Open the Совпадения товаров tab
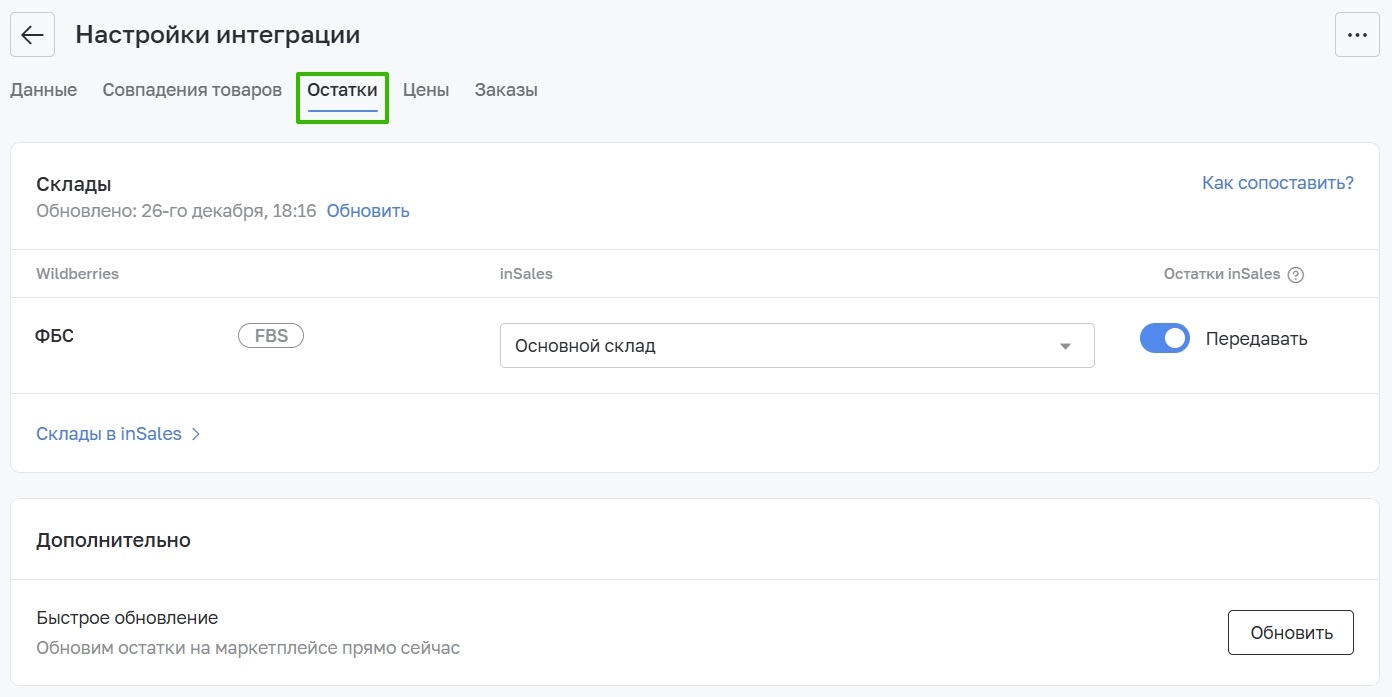Screen dimensions: 1392x697 pyautogui.click(x=192, y=90)
